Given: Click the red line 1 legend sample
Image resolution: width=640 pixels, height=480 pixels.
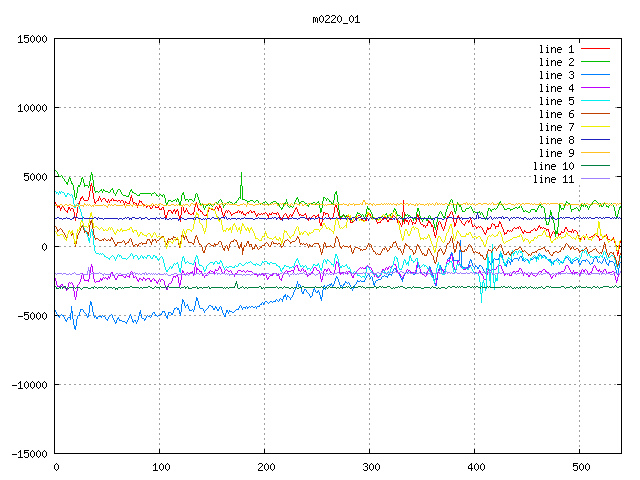Looking at the screenshot, I should 595,49.
